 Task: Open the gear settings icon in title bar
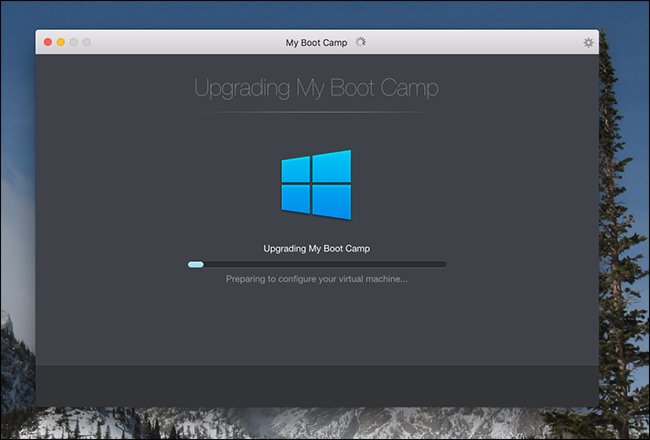click(588, 42)
